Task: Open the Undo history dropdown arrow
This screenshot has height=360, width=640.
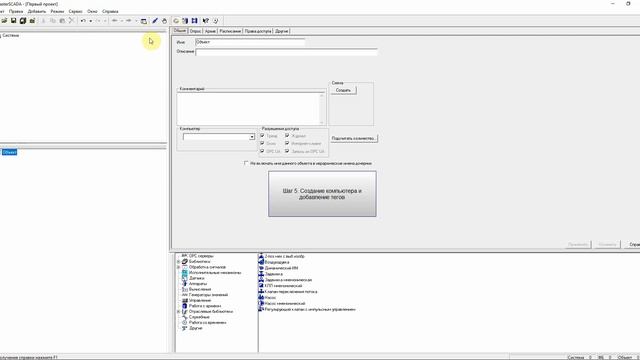Action: (91, 21)
